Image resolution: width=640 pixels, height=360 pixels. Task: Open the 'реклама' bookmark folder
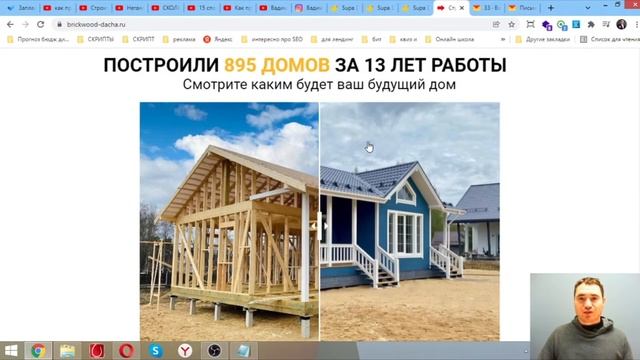179,39
